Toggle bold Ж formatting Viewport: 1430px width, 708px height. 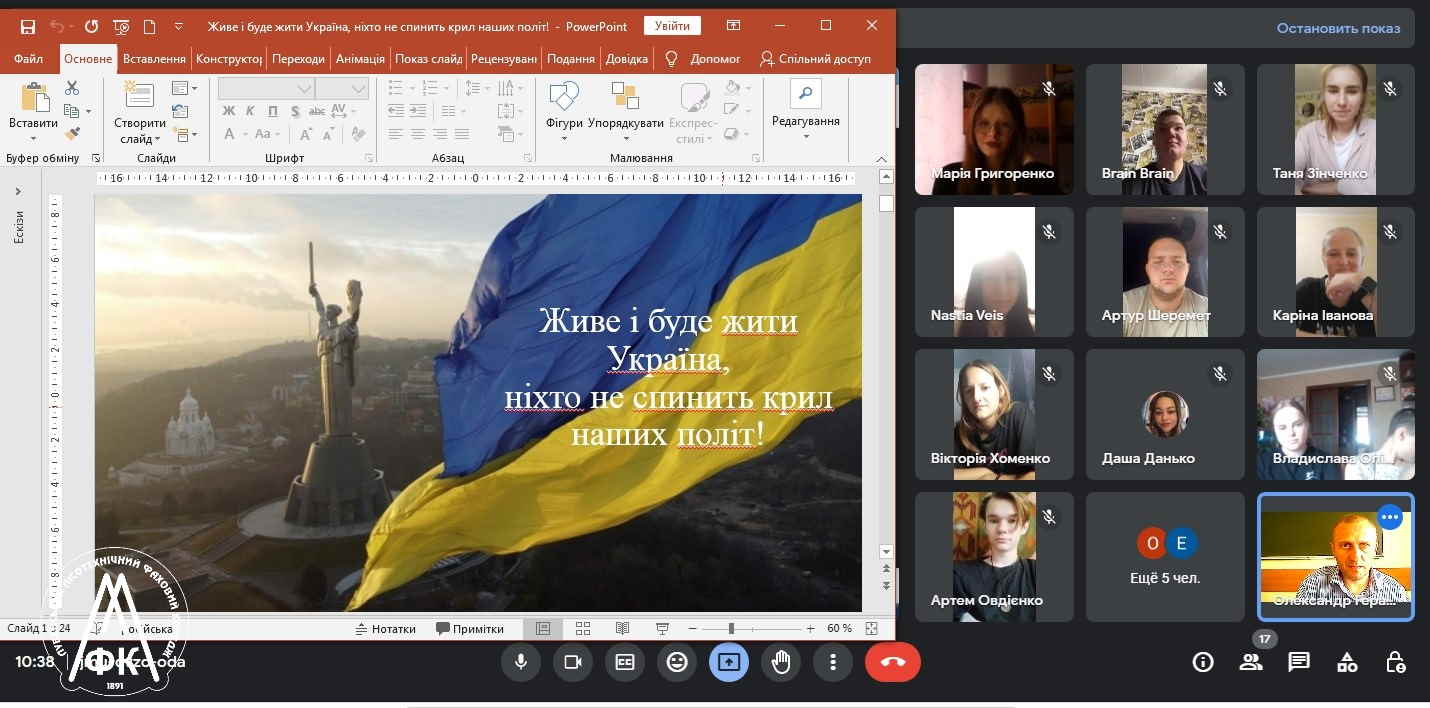coord(229,111)
